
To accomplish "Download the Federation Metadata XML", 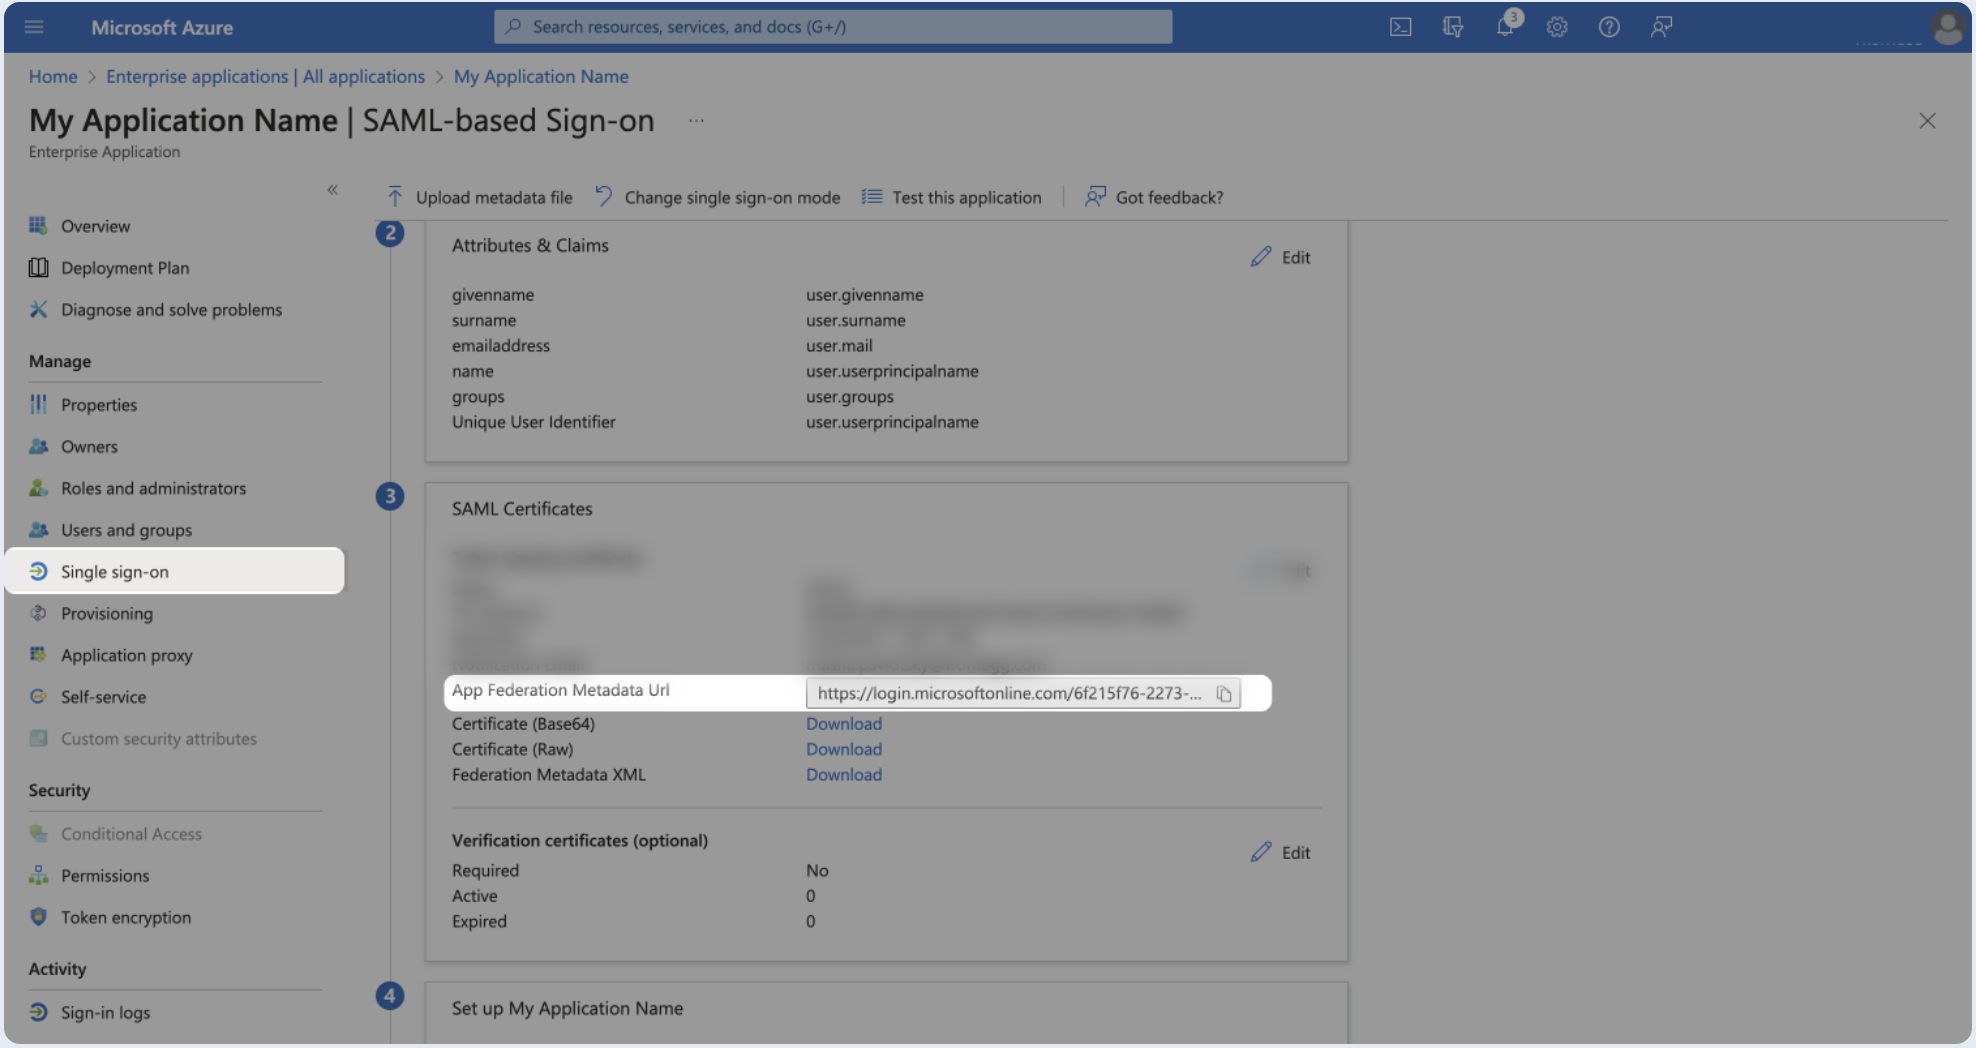I will coord(844,775).
